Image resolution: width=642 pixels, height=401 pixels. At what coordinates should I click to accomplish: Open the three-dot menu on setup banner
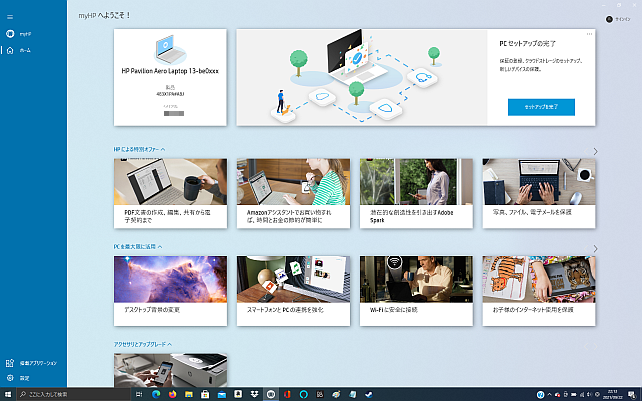tap(590, 34)
